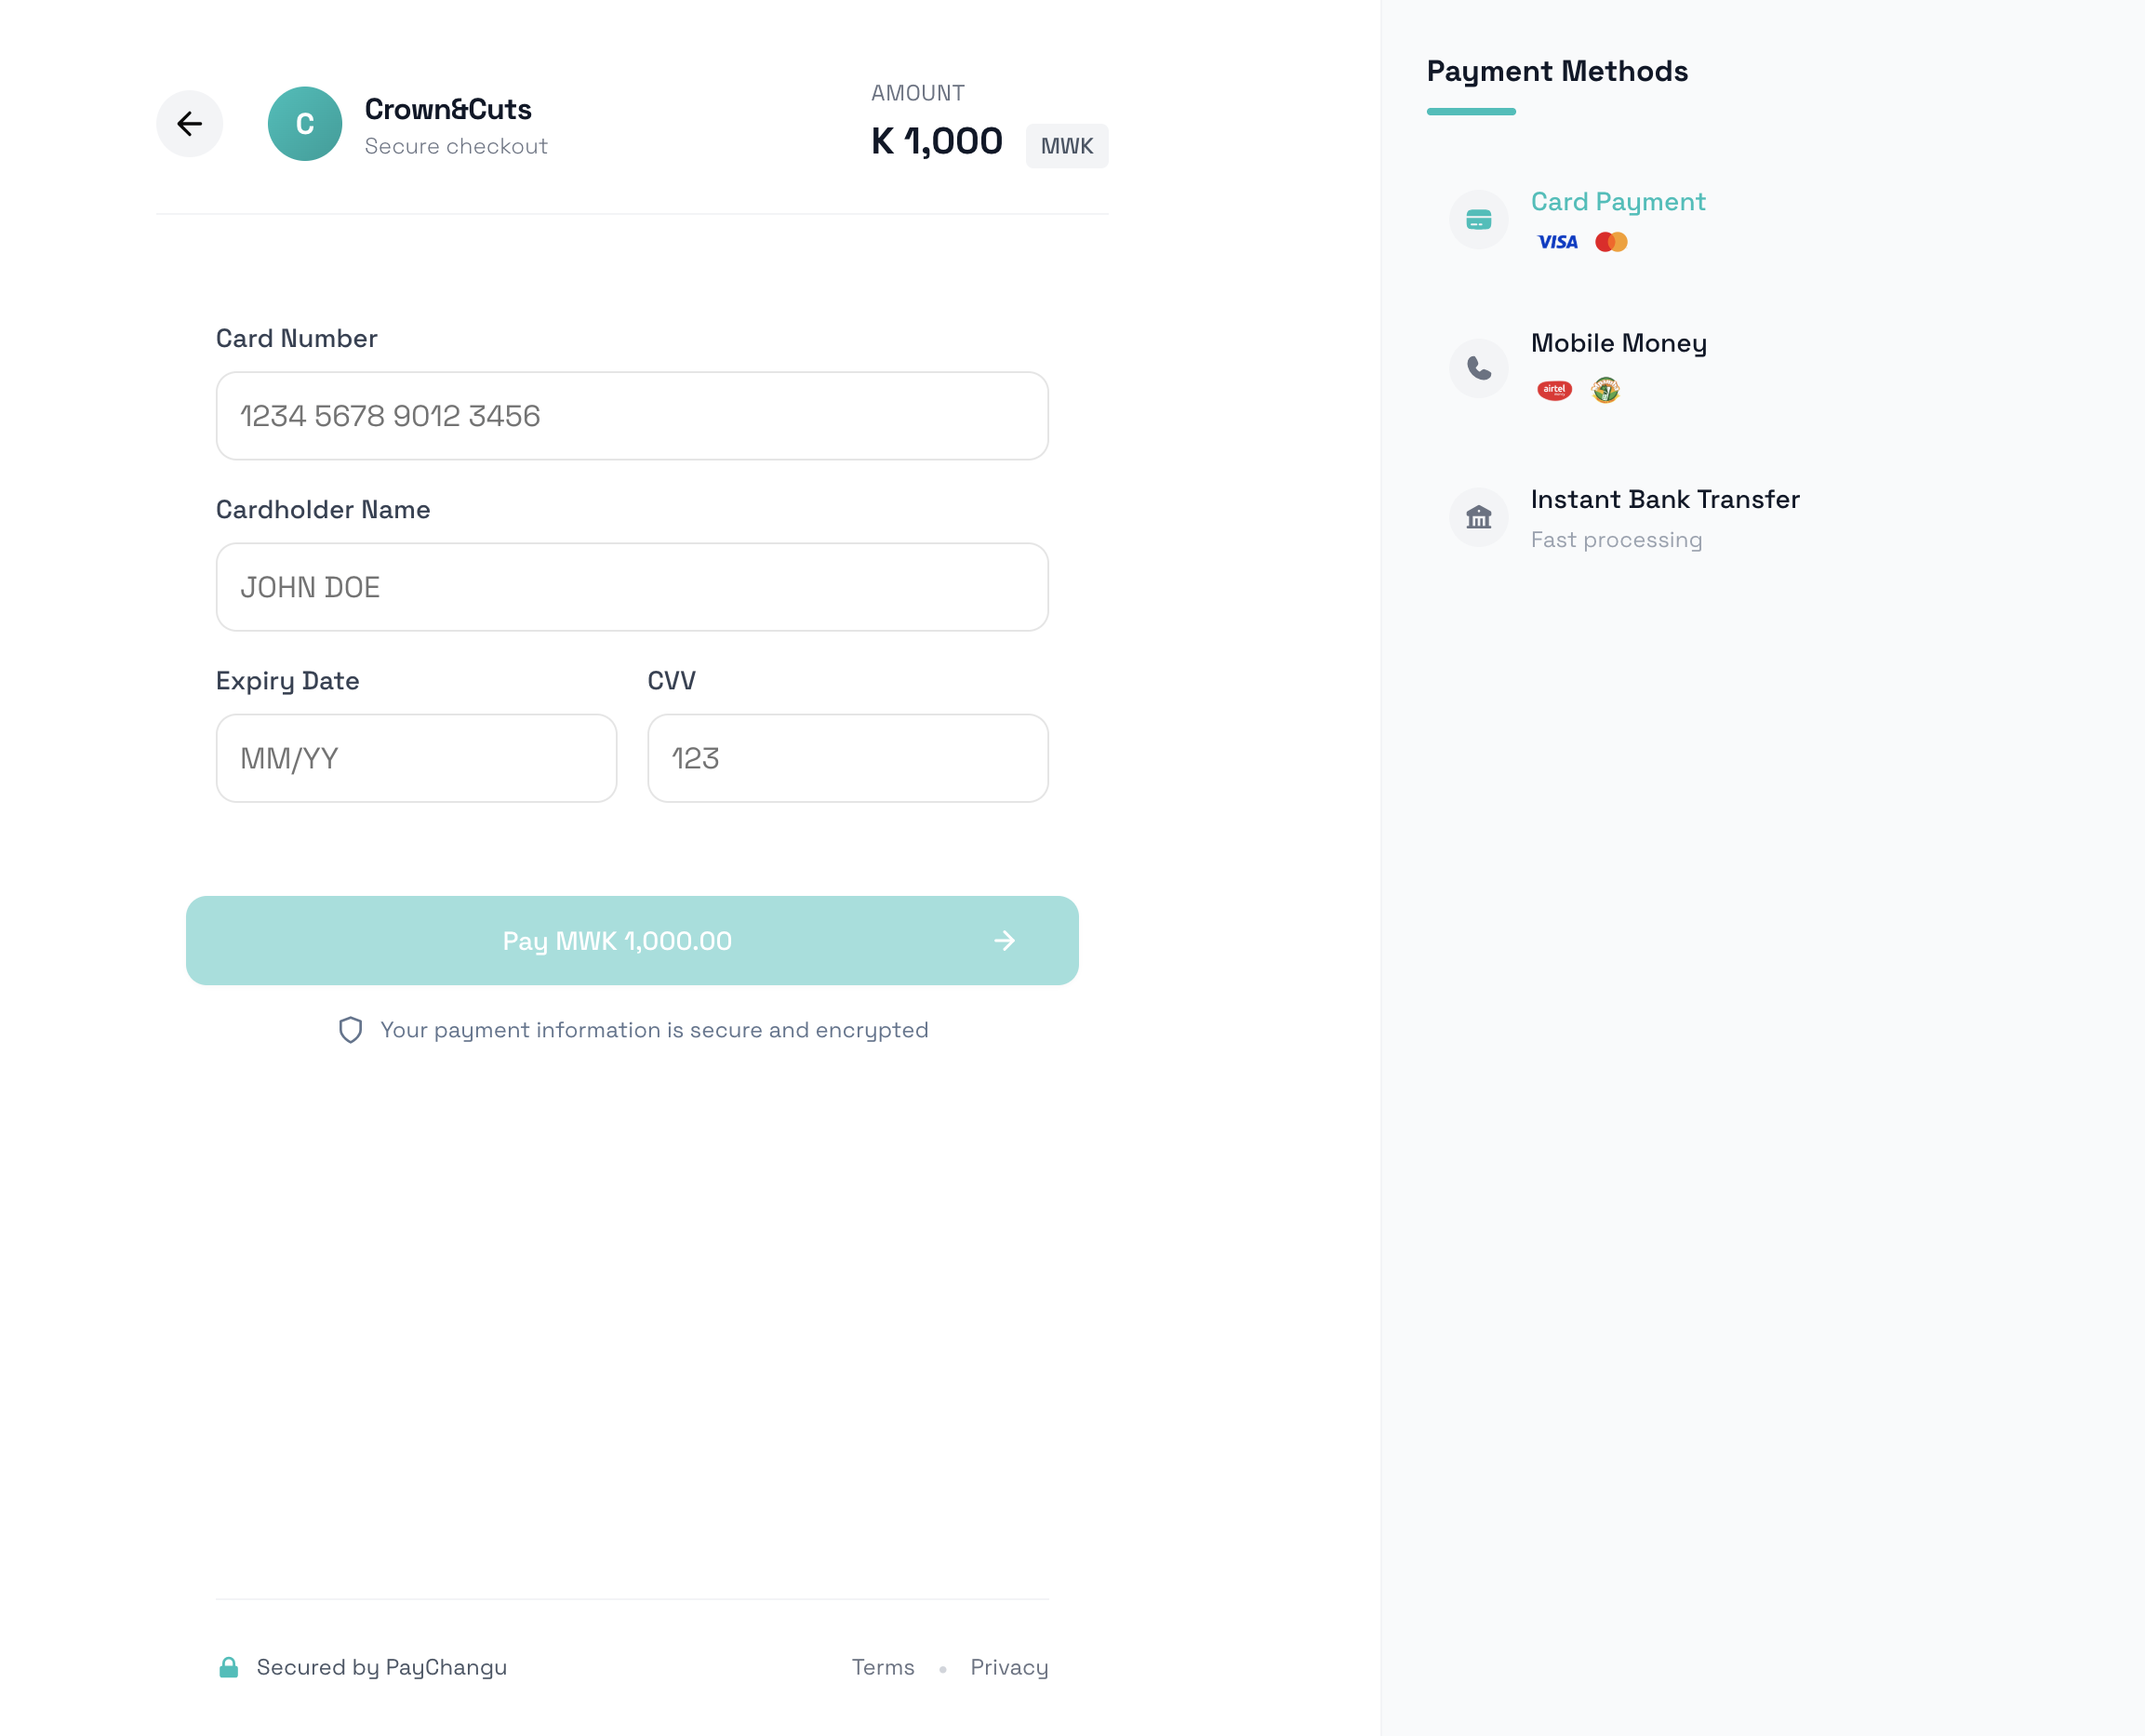Focus the Expiry Date field
This screenshot has height=1736, width=2145.
point(416,758)
